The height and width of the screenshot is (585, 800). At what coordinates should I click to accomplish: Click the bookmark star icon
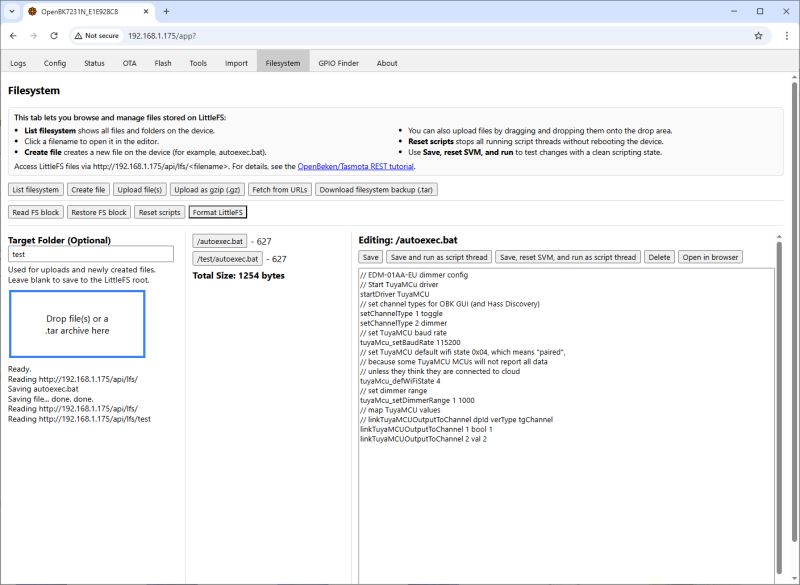click(758, 34)
